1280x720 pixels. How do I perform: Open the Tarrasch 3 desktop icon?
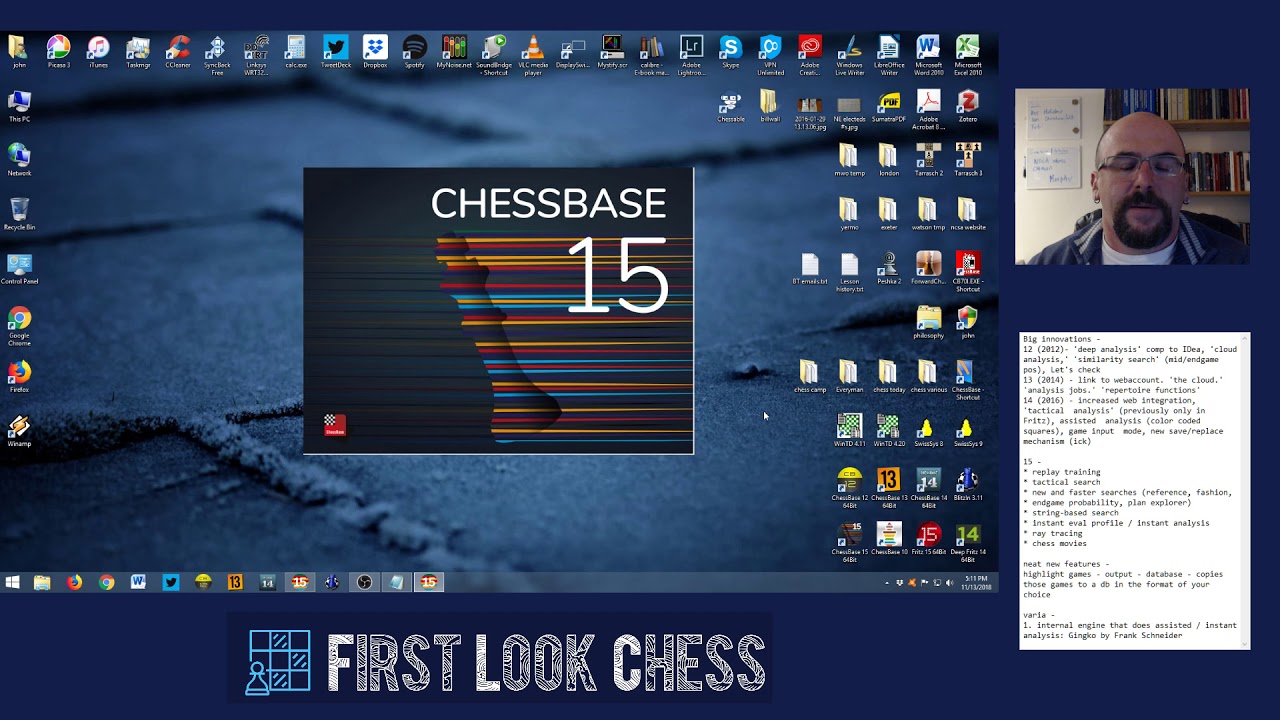pyautogui.click(x=967, y=160)
